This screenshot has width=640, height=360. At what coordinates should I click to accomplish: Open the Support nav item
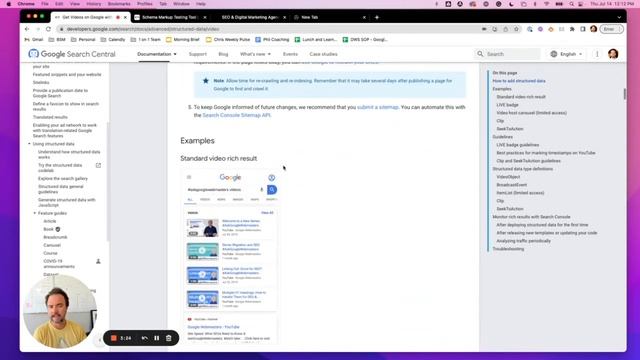pyautogui.click(x=198, y=54)
